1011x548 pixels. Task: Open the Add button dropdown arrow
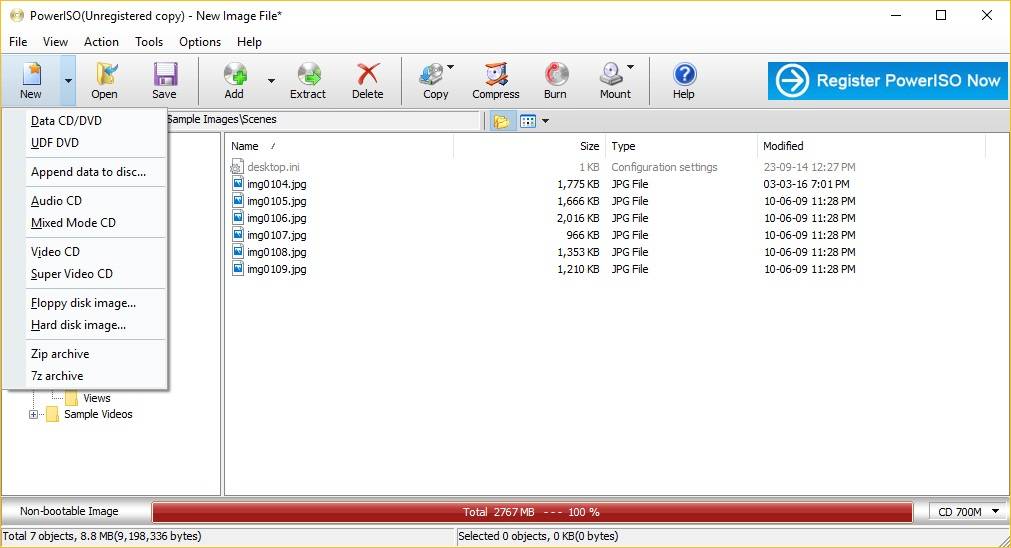pos(271,81)
